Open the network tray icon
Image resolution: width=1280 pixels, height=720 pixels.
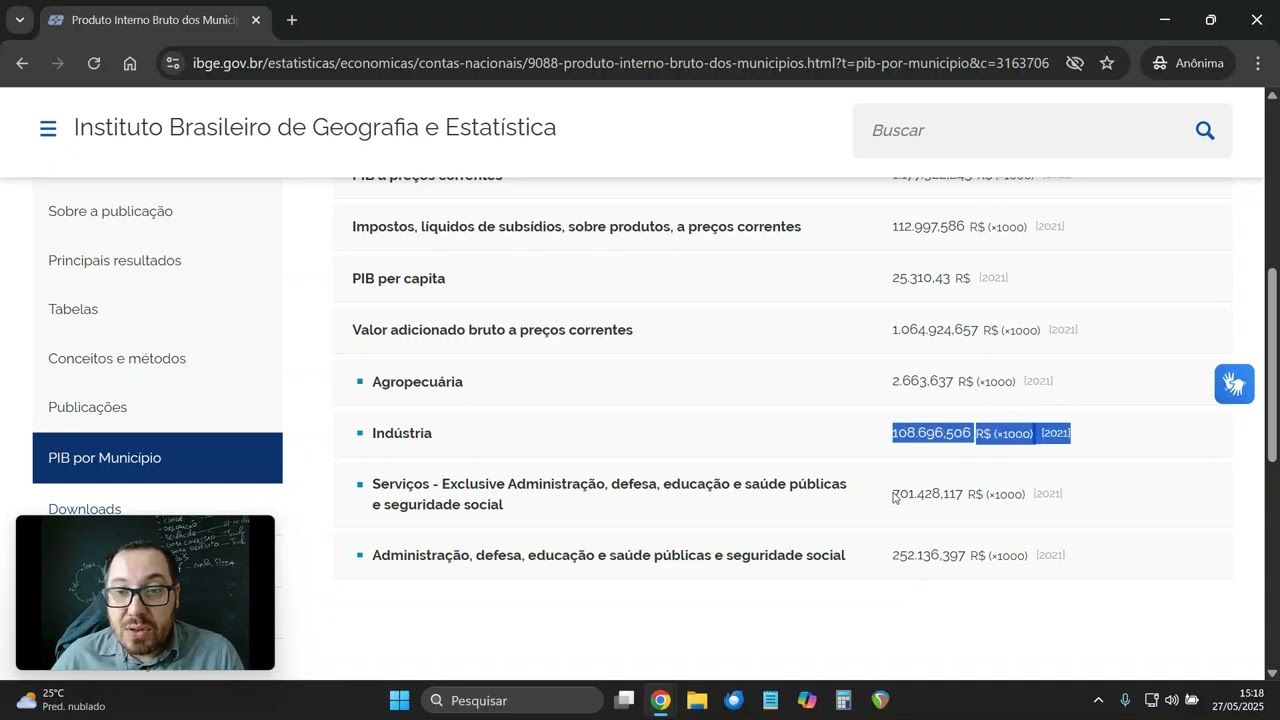pyautogui.click(x=1151, y=700)
